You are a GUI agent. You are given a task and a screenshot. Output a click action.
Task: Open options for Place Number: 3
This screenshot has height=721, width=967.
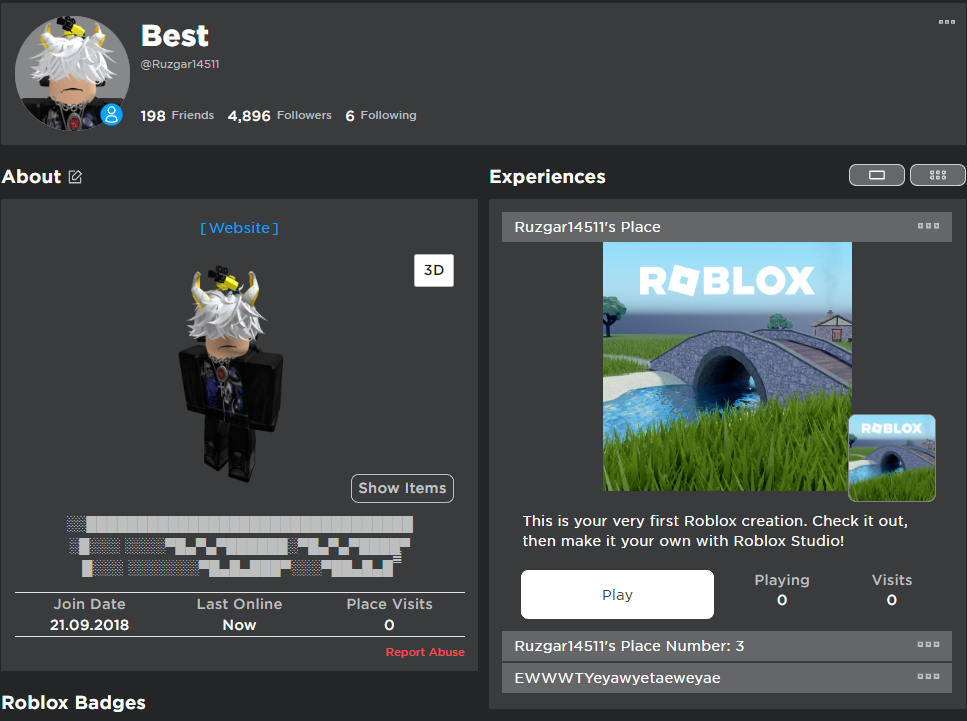[x=928, y=645]
